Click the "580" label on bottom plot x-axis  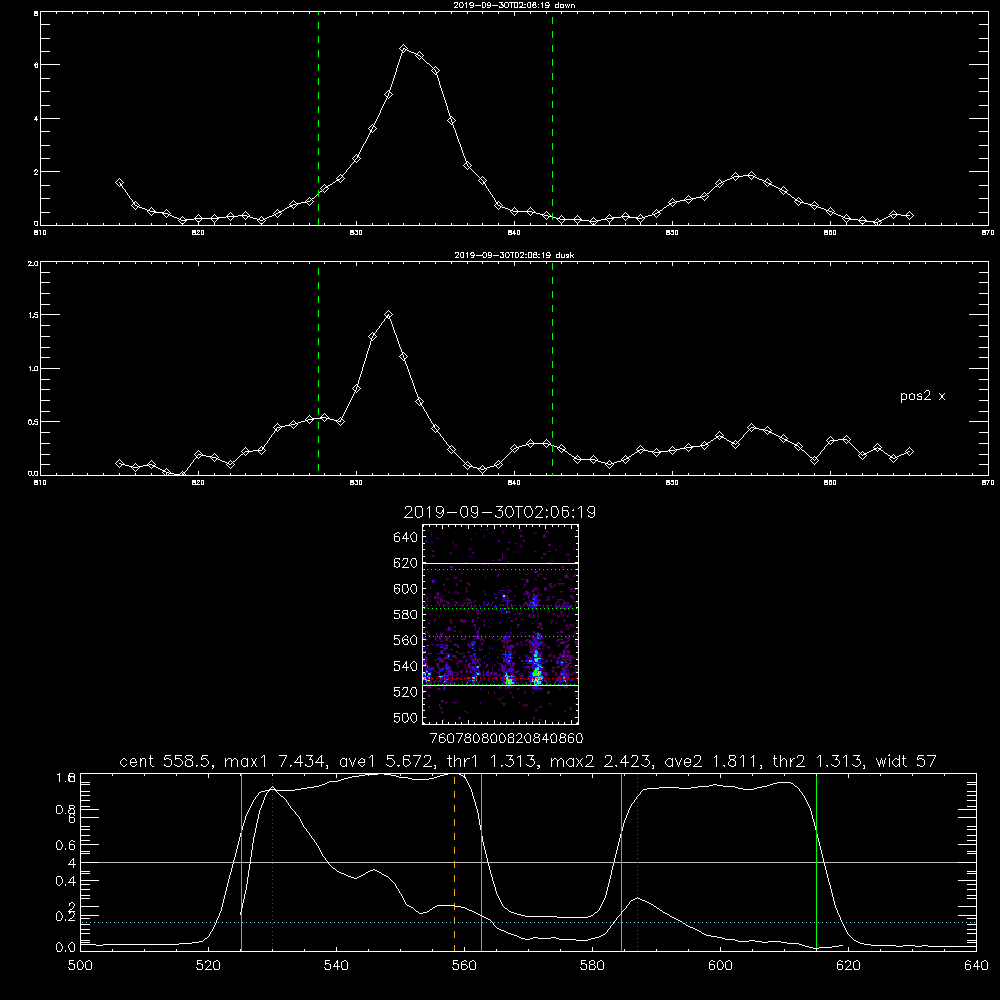tap(592, 966)
